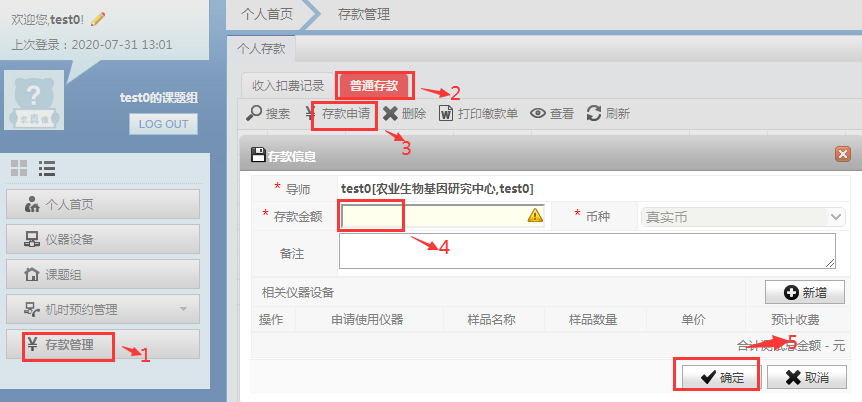Switch to grid view icon
Viewport: 862px width, 402px height.
pyautogui.click(x=19, y=168)
